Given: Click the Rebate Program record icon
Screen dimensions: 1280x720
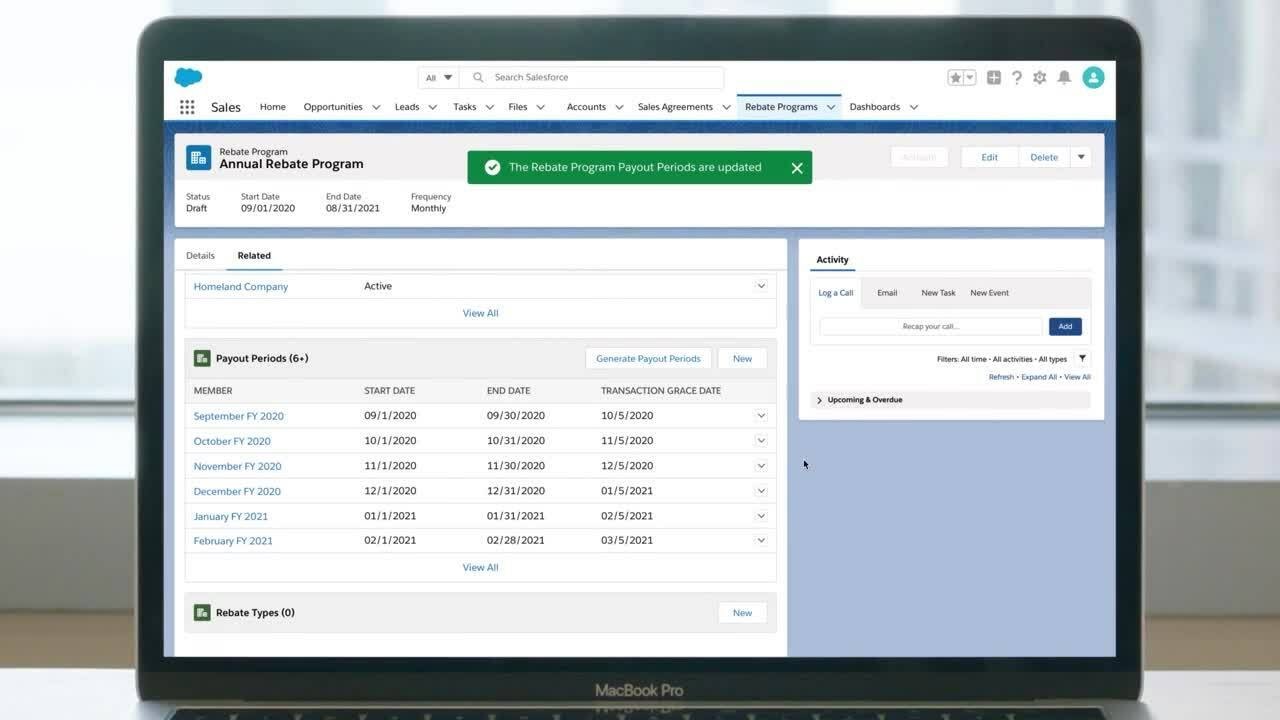Looking at the screenshot, I should 198,158.
